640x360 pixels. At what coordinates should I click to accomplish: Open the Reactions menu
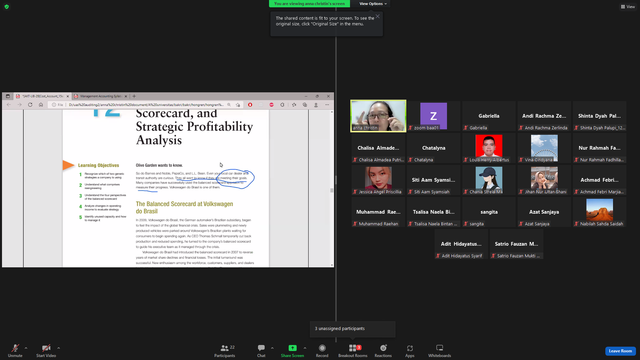[383, 350]
